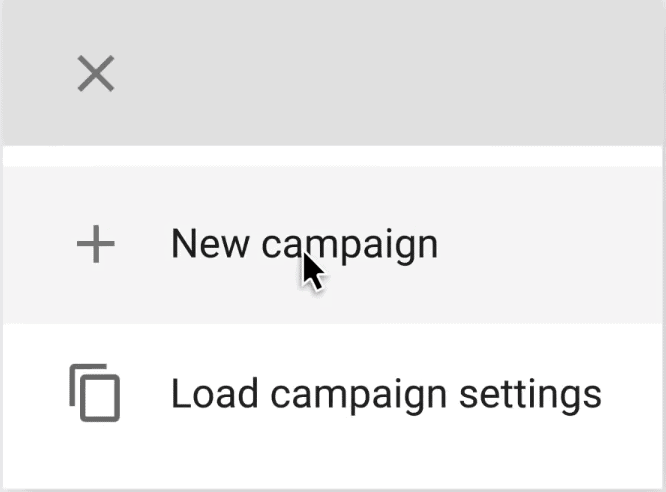Click the overlapping squares duplicate icon

(x=95, y=393)
